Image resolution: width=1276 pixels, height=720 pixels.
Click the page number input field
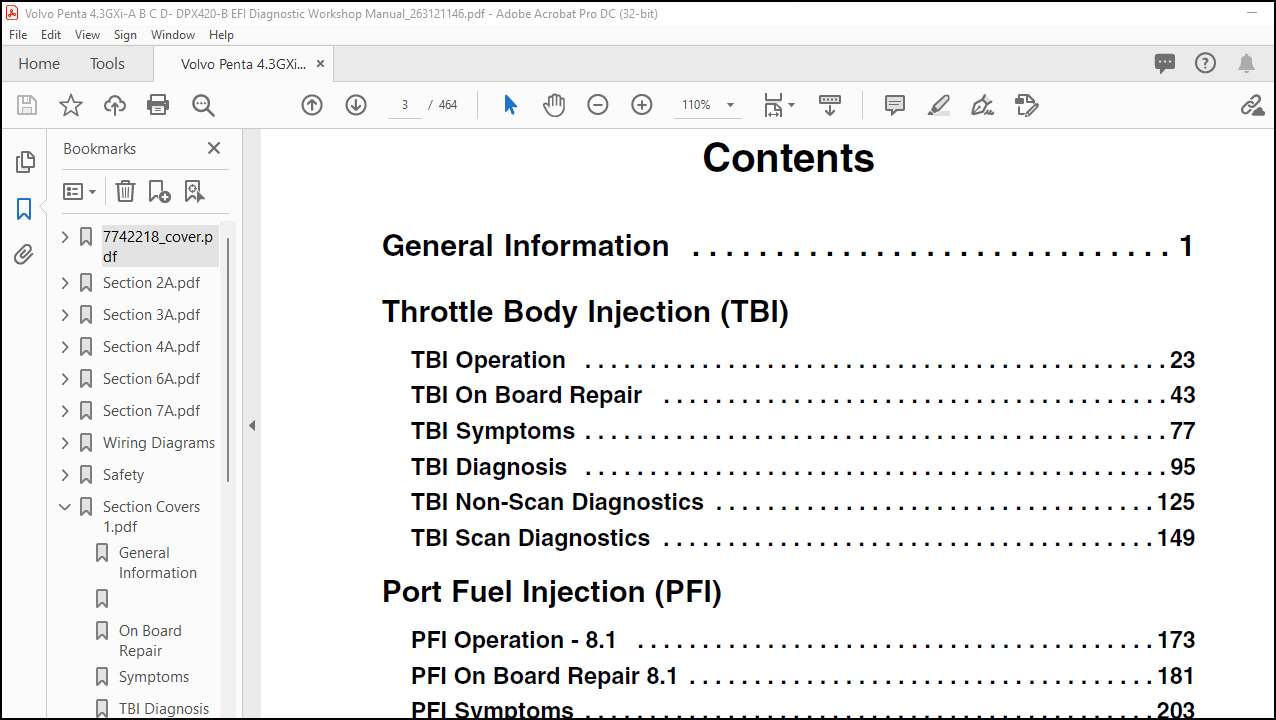(404, 105)
